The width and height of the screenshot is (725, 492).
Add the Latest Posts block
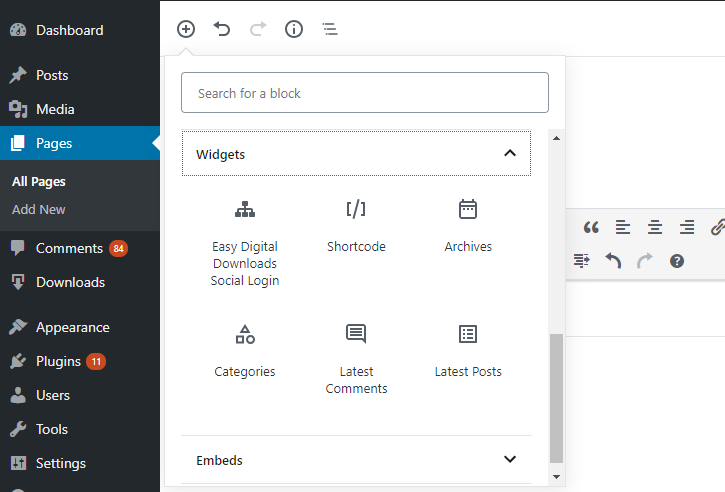(468, 351)
